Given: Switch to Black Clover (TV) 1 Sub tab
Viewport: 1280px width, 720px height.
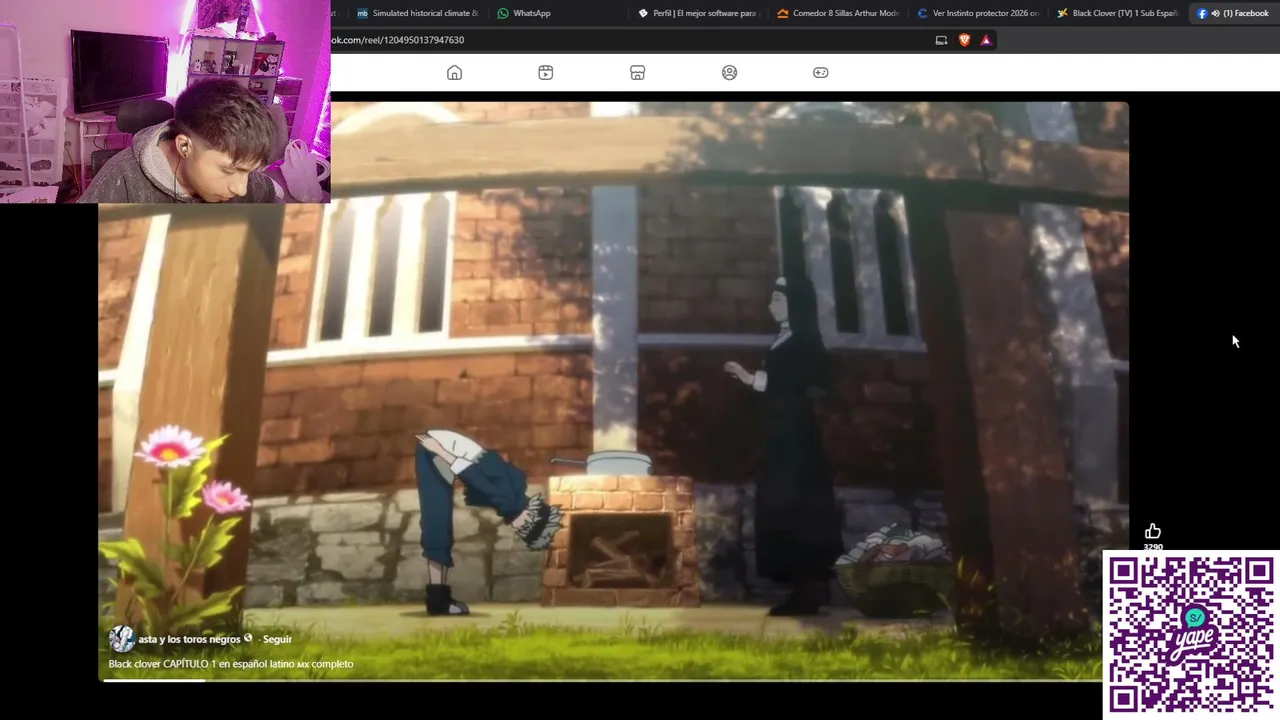Looking at the screenshot, I should coord(1118,13).
